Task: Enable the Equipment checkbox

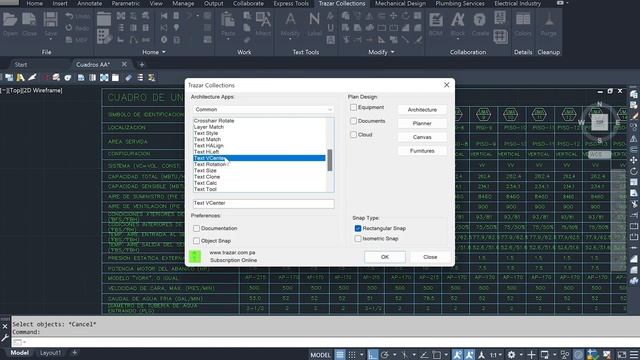Action: pyautogui.click(x=353, y=107)
